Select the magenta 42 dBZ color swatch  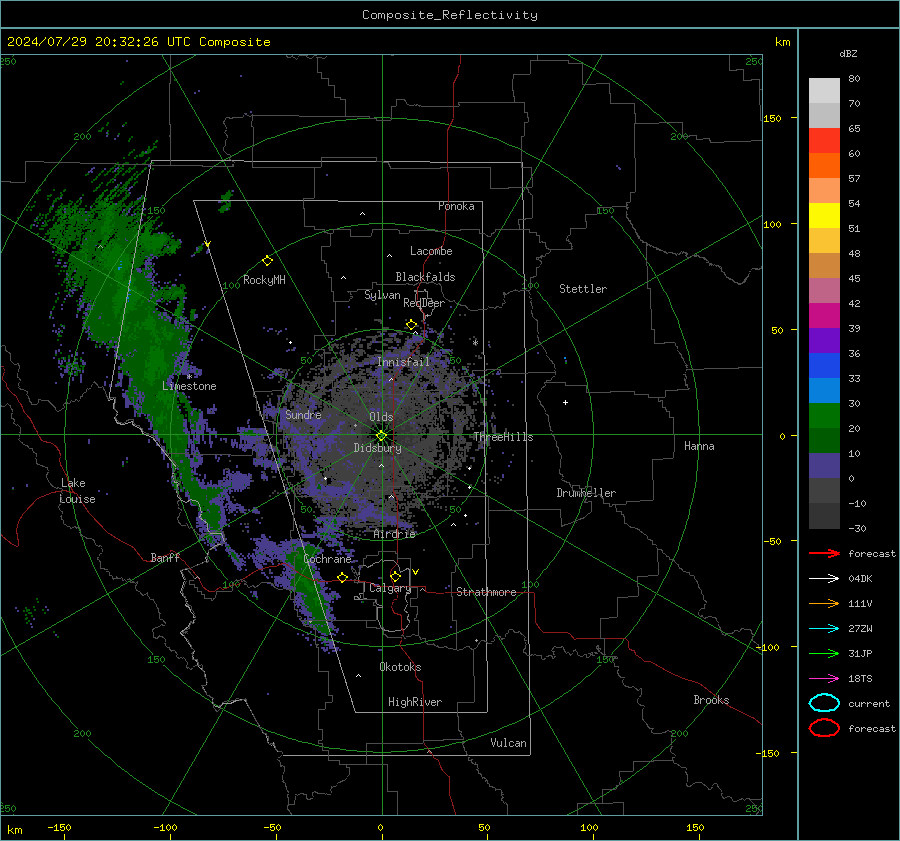coord(824,316)
